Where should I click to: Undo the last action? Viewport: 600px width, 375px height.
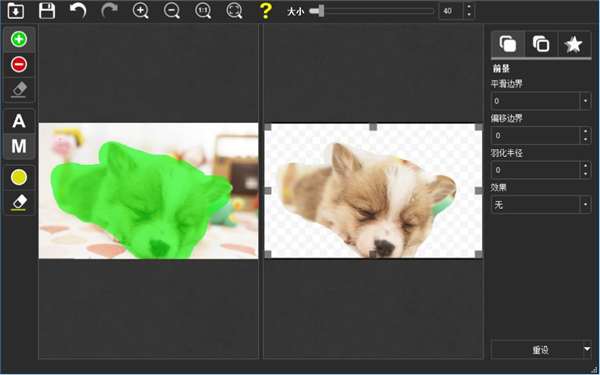point(78,11)
